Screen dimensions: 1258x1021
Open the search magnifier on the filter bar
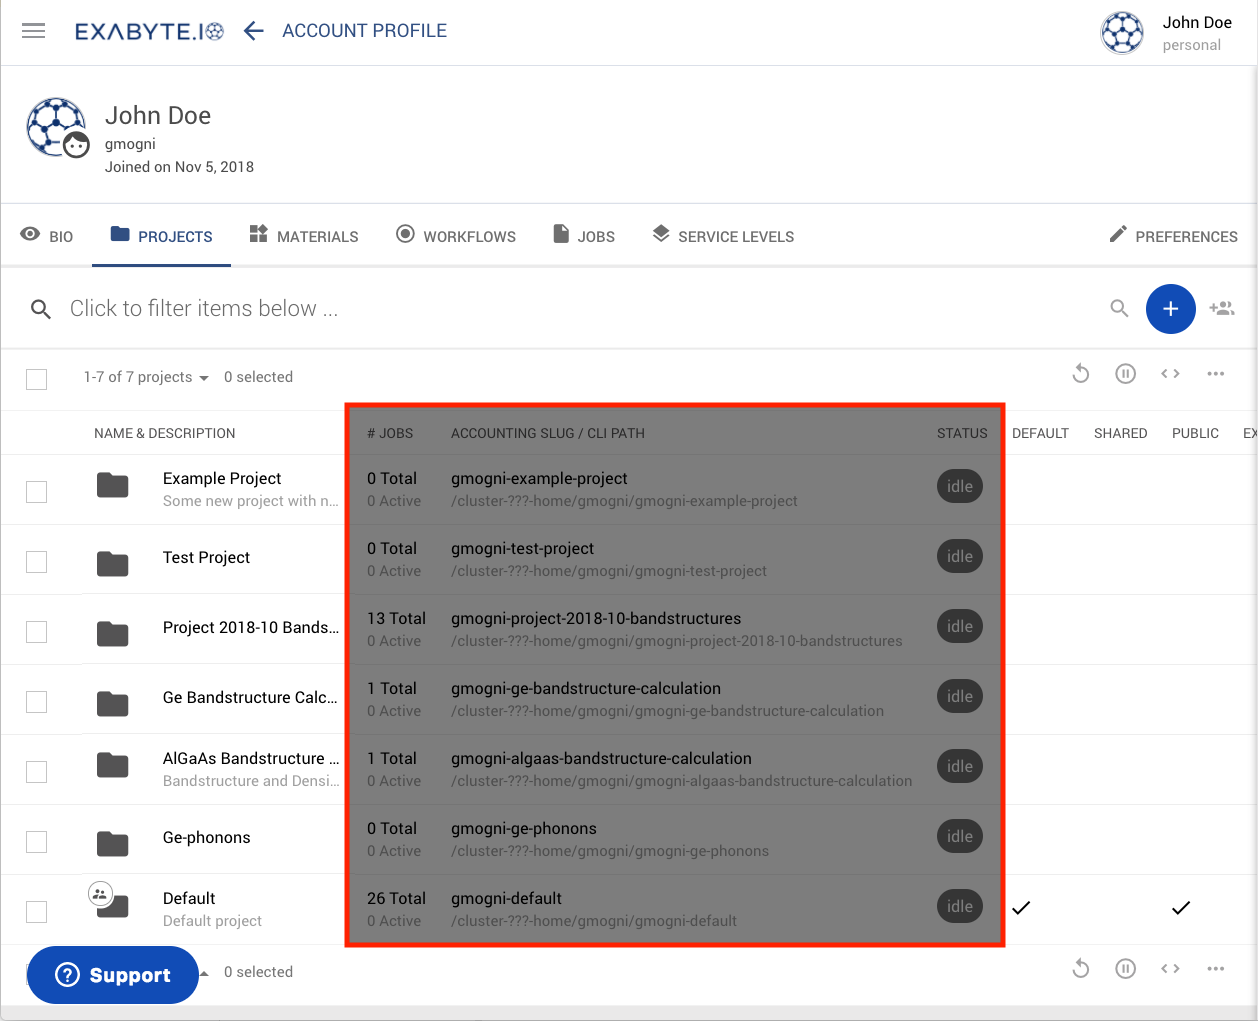point(1119,309)
